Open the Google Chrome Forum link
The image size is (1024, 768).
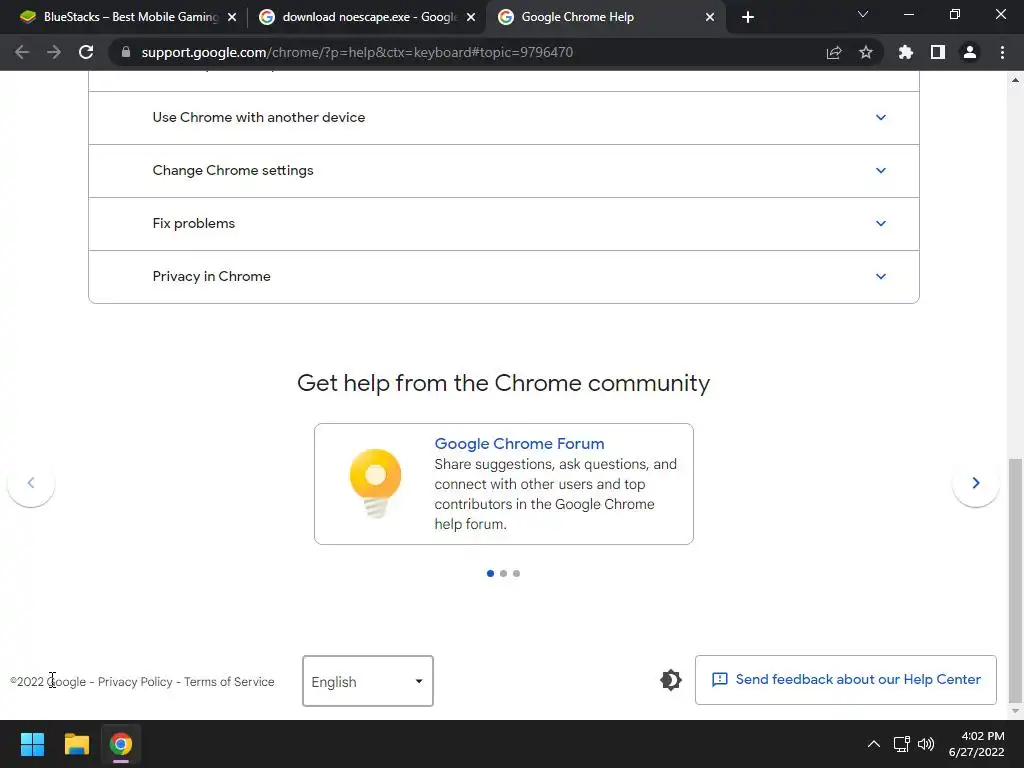pos(519,443)
